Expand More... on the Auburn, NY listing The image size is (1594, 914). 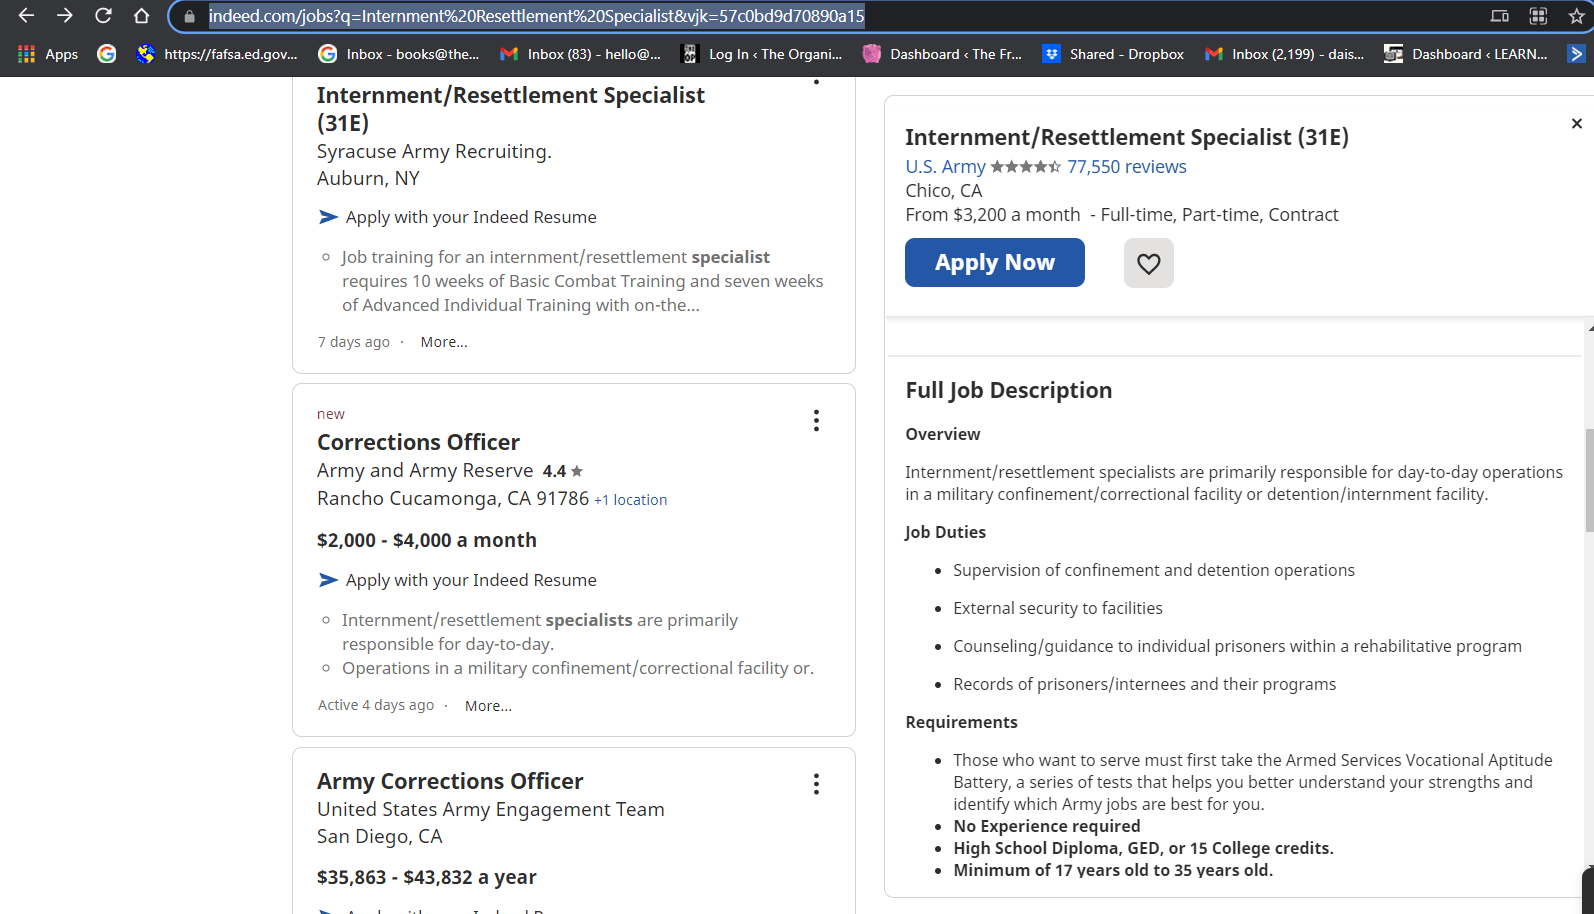click(x=444, y=342)
